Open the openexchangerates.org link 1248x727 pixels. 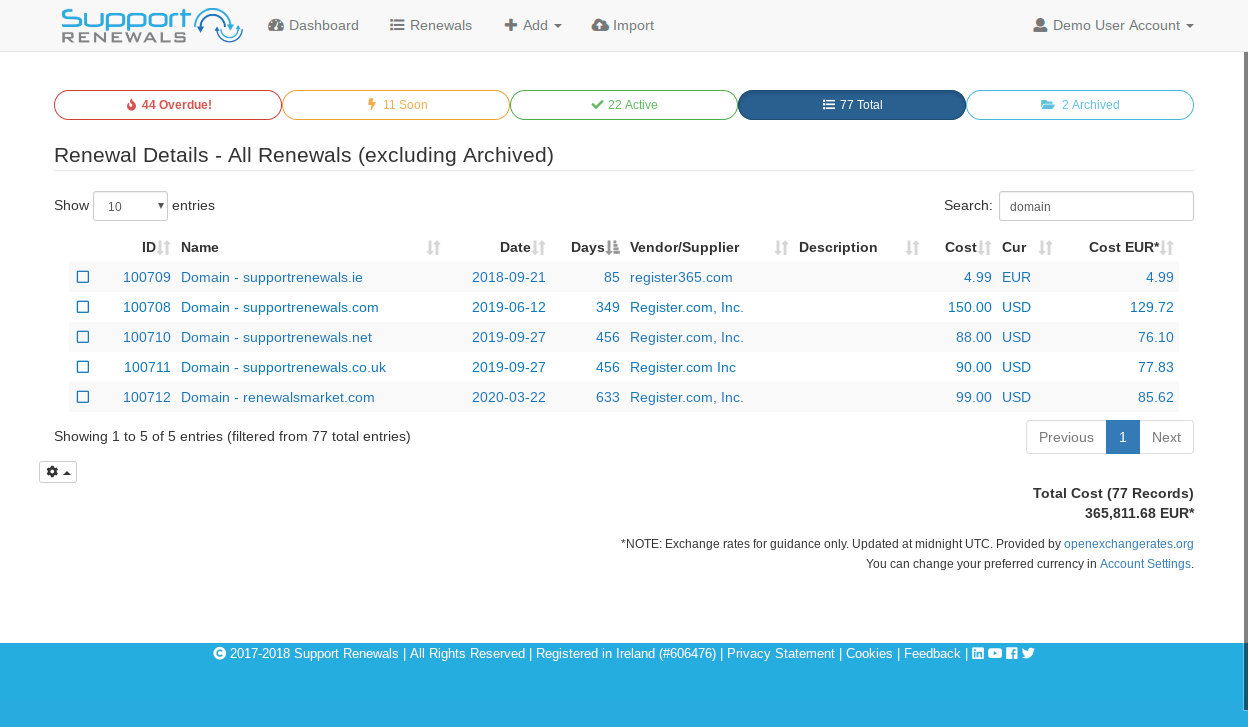click(x=1129, y=544)
